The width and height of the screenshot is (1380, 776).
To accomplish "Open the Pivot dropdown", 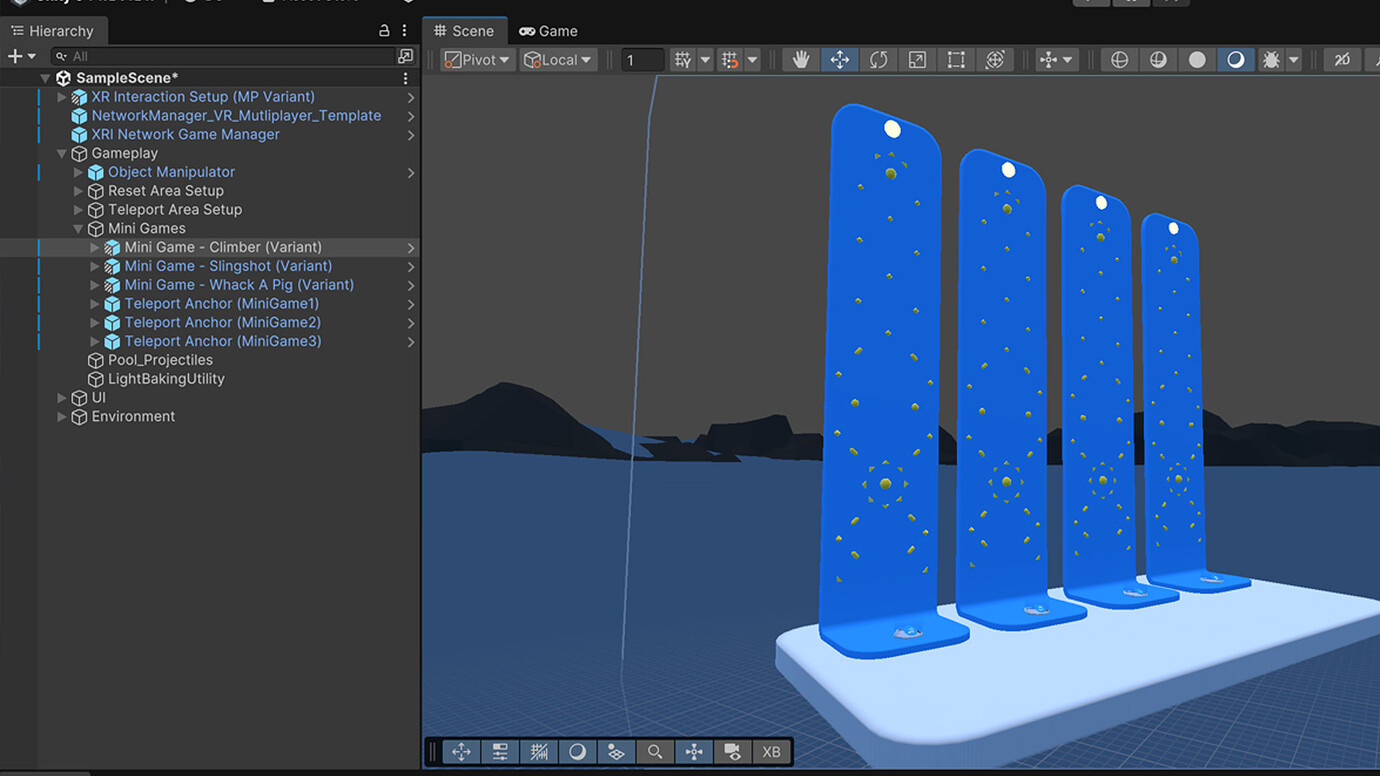I will click(x=477, y=59).
